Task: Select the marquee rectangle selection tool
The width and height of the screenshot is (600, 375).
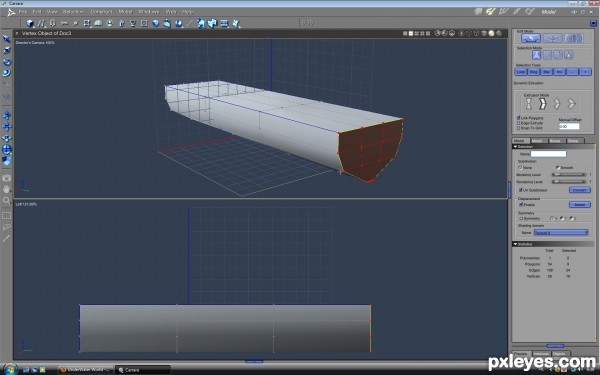Action: tap(7, 216)
